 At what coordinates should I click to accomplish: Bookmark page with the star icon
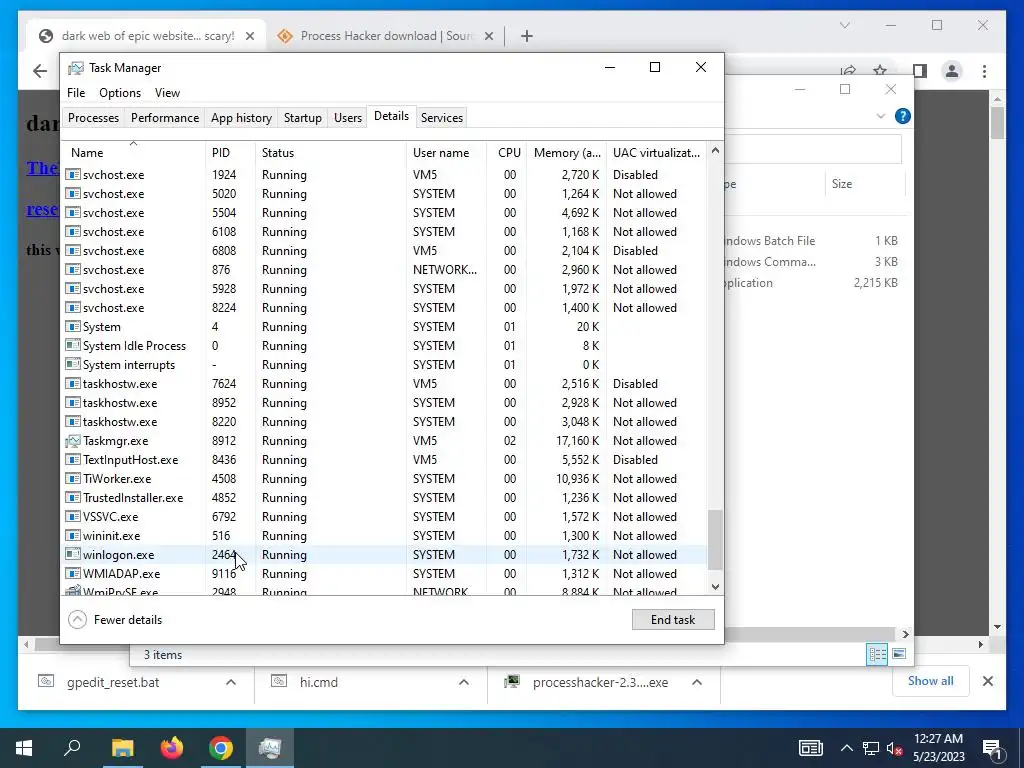click(880, 70)
